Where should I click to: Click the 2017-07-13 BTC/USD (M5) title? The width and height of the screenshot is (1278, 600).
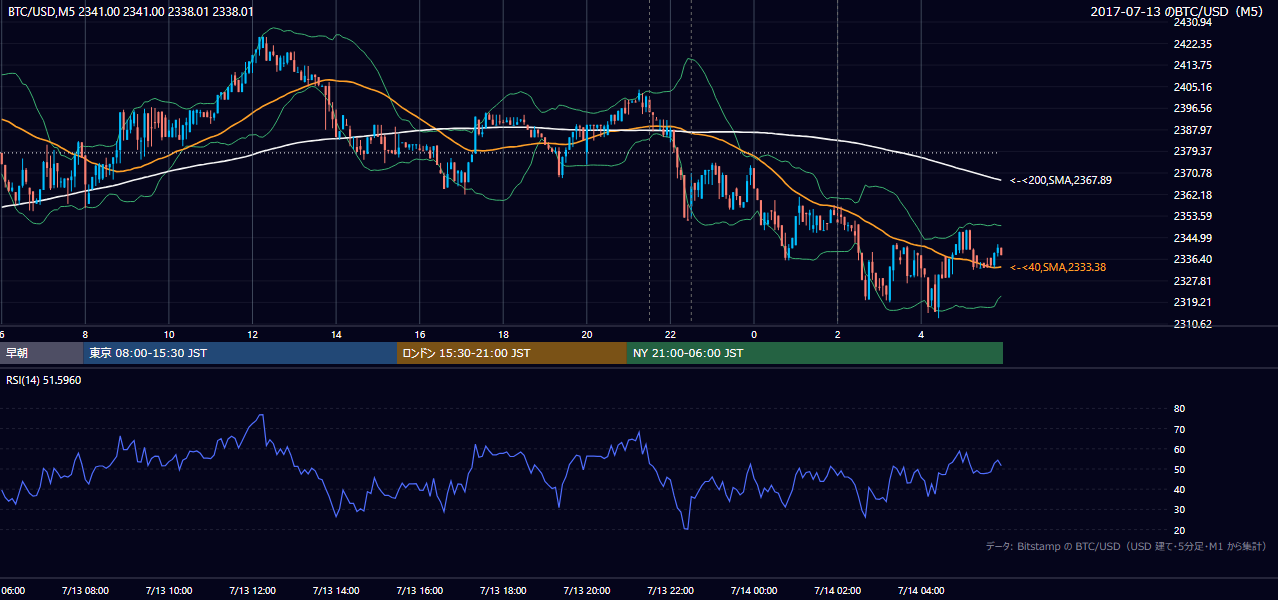click(x=1179, y=11)
